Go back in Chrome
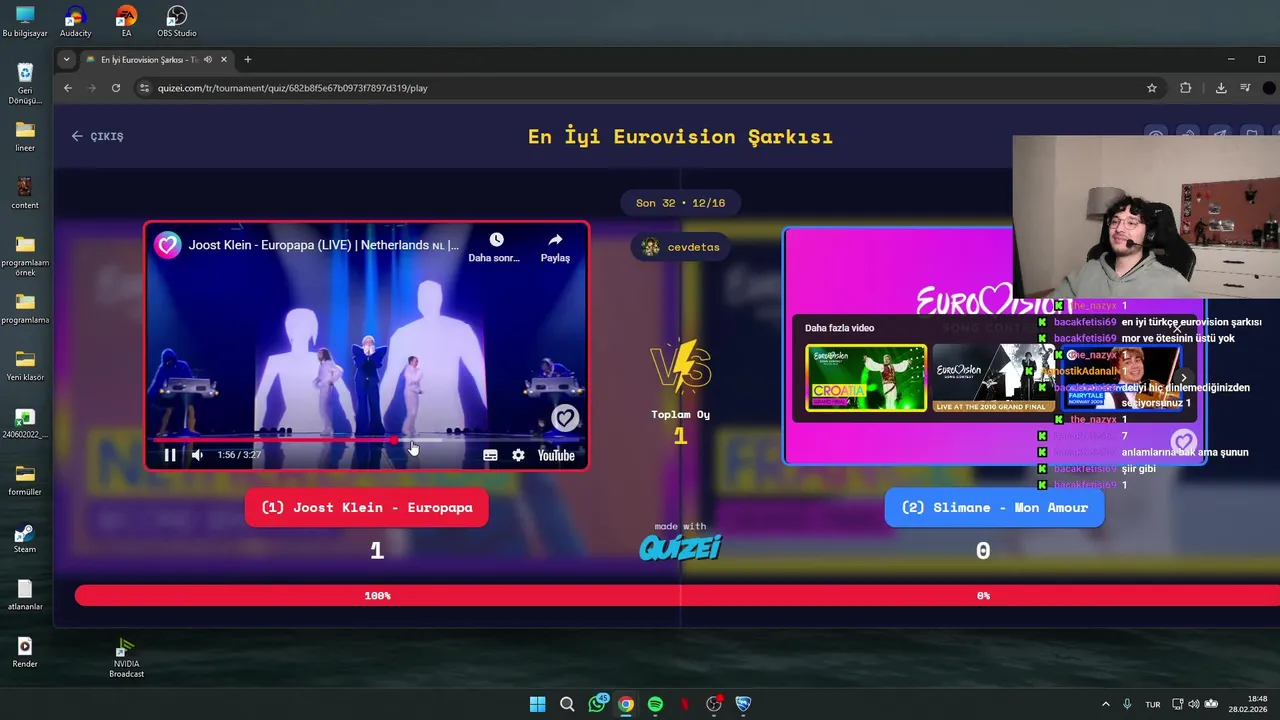Image resolution: width=1280 pixels, height=720 pixels. click(x=68, y=88)
